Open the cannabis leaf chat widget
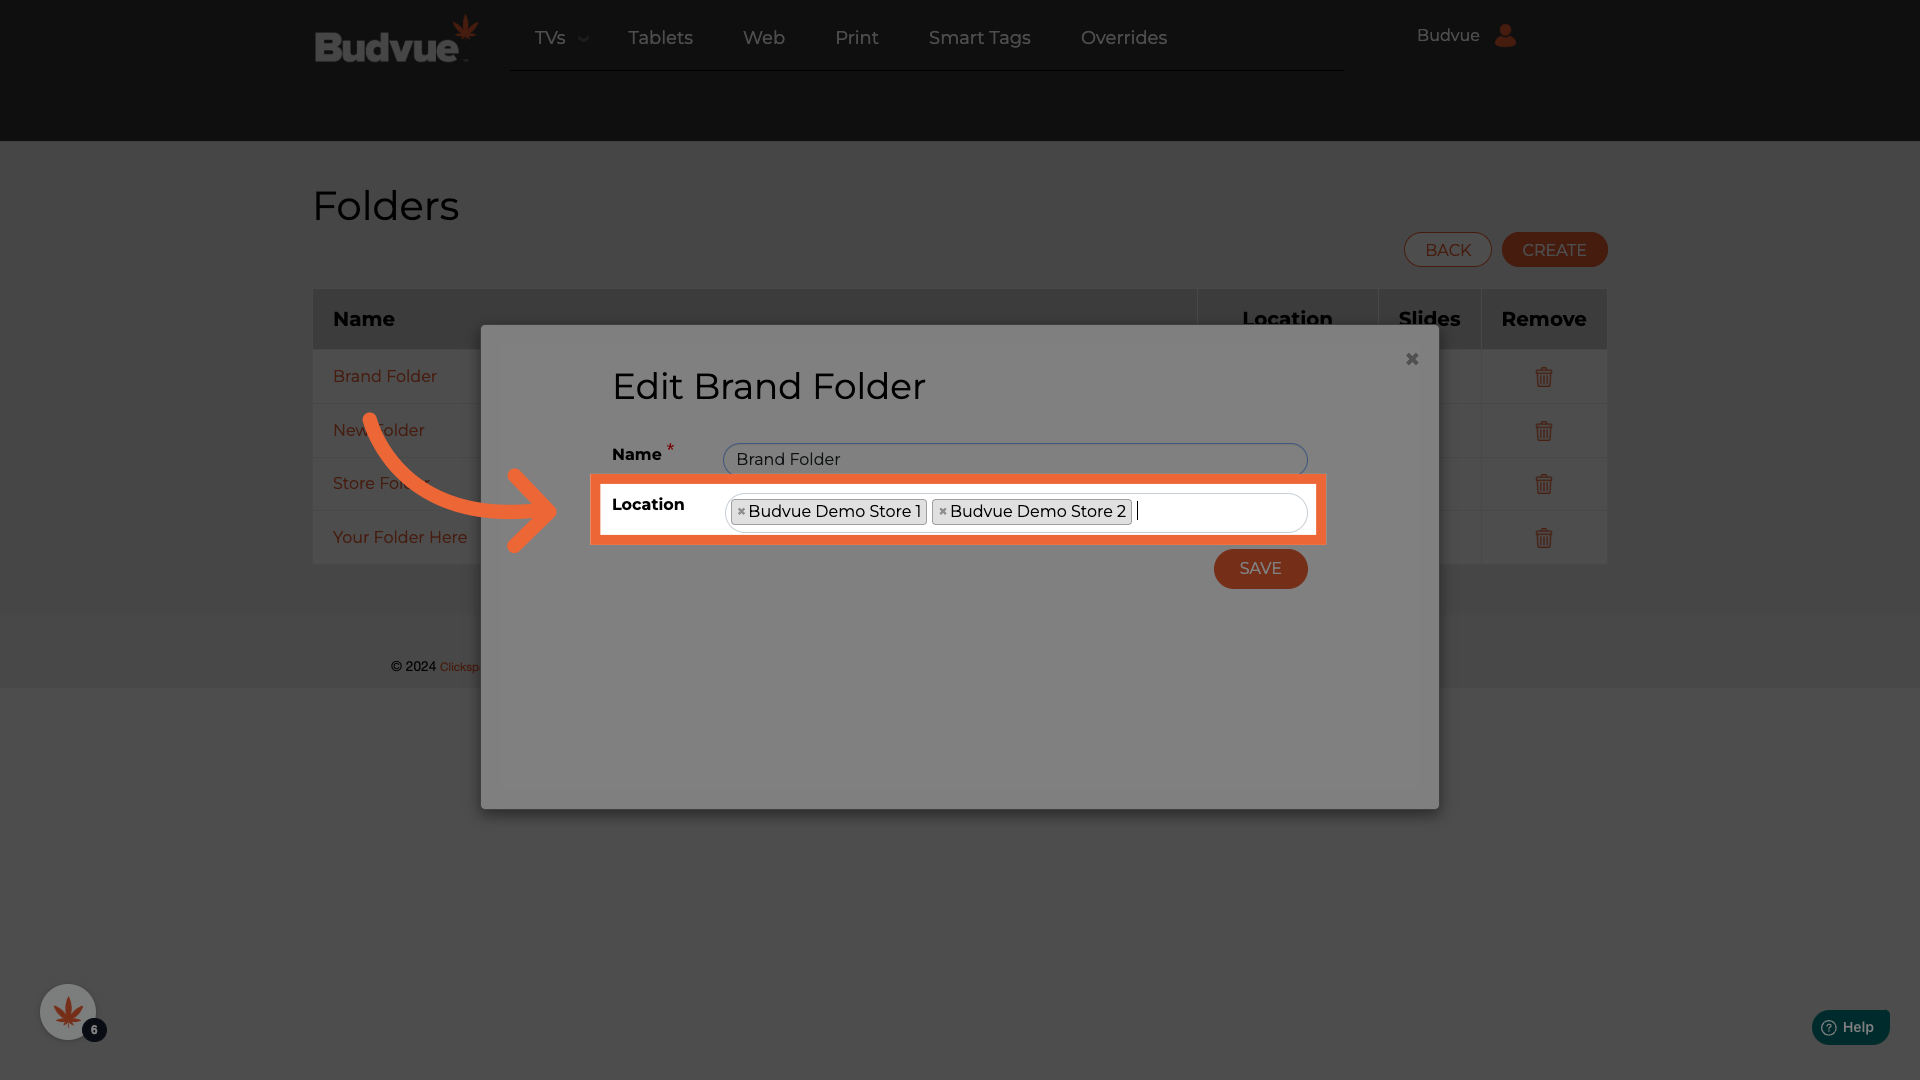Viewport: 1920px width, 1080px height. 68,1012
